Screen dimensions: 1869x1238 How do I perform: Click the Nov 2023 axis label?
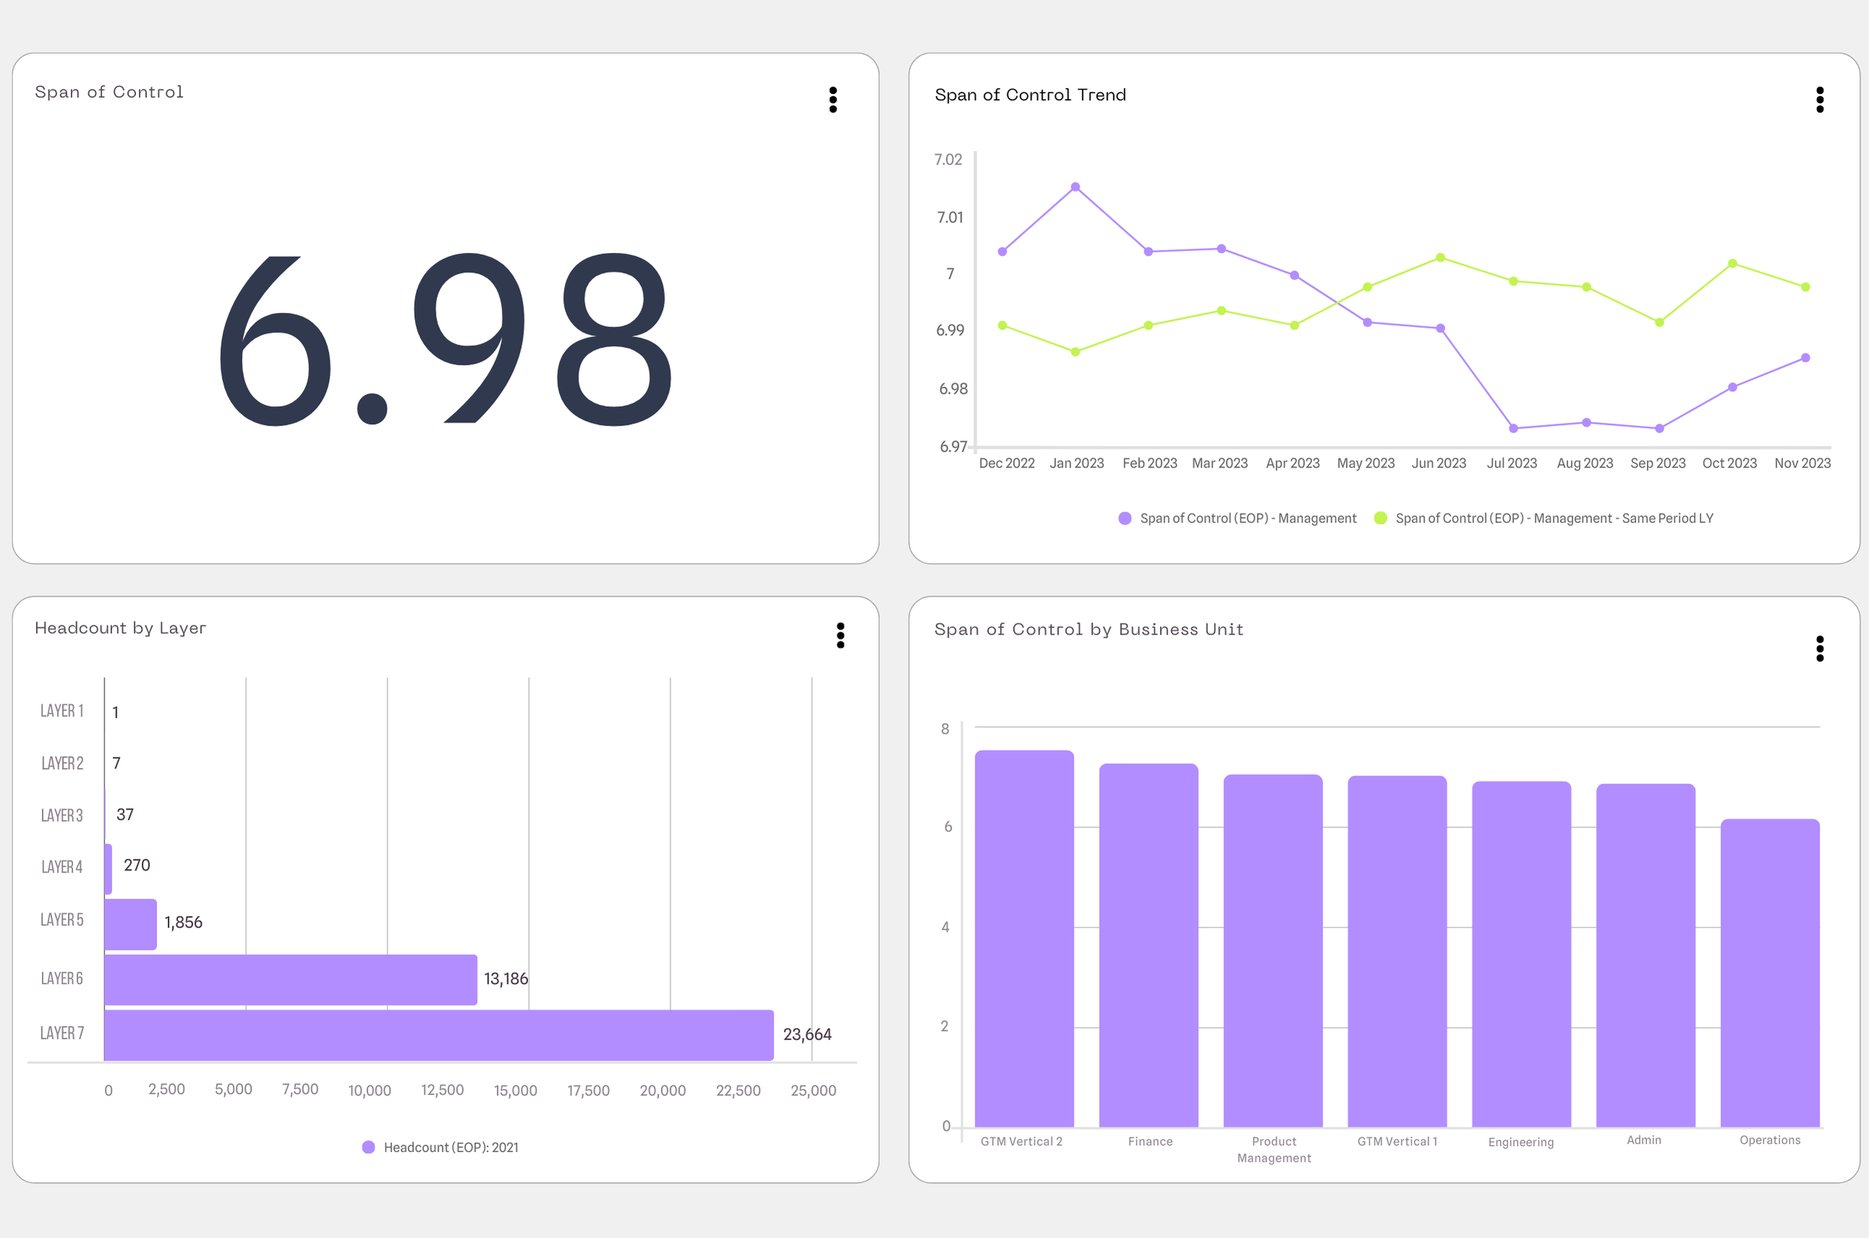point(1802,463)
